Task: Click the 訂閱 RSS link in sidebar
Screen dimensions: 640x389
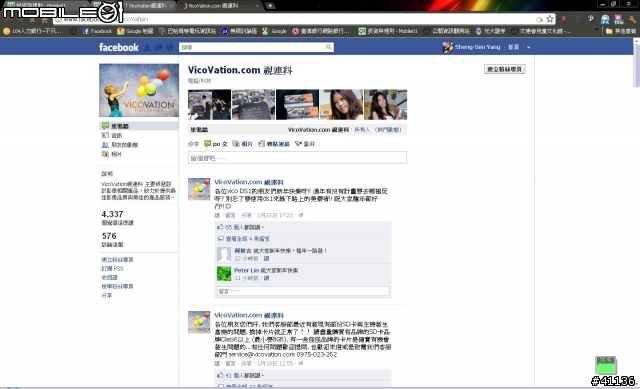Action: coord(112,269)
